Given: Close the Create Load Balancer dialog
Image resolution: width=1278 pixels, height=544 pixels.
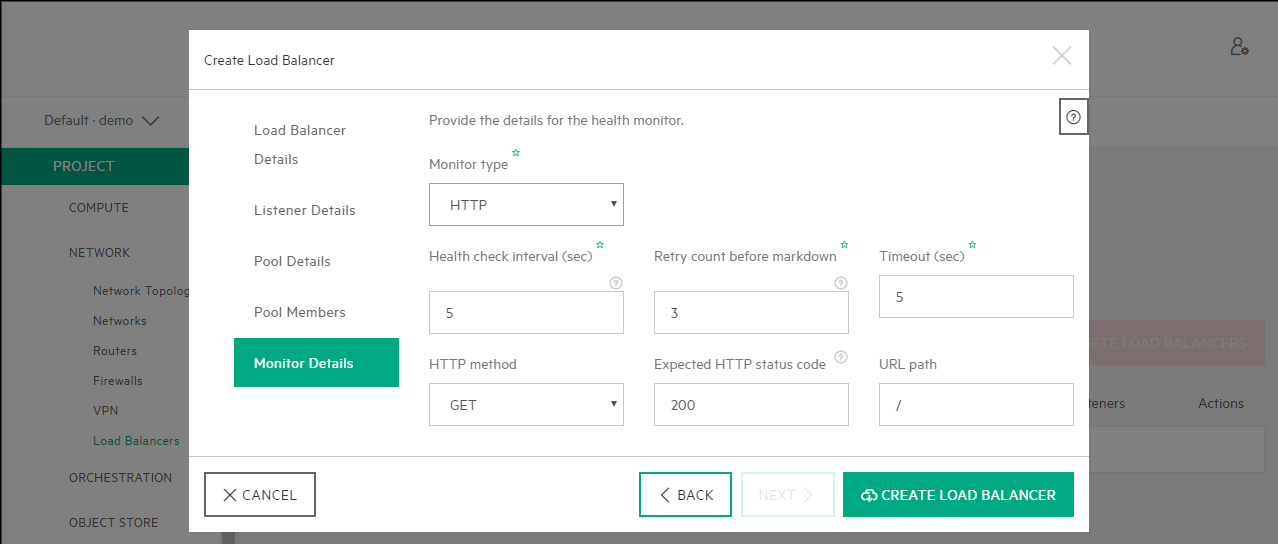Looking at the screenshot, I should [1061, 56].
